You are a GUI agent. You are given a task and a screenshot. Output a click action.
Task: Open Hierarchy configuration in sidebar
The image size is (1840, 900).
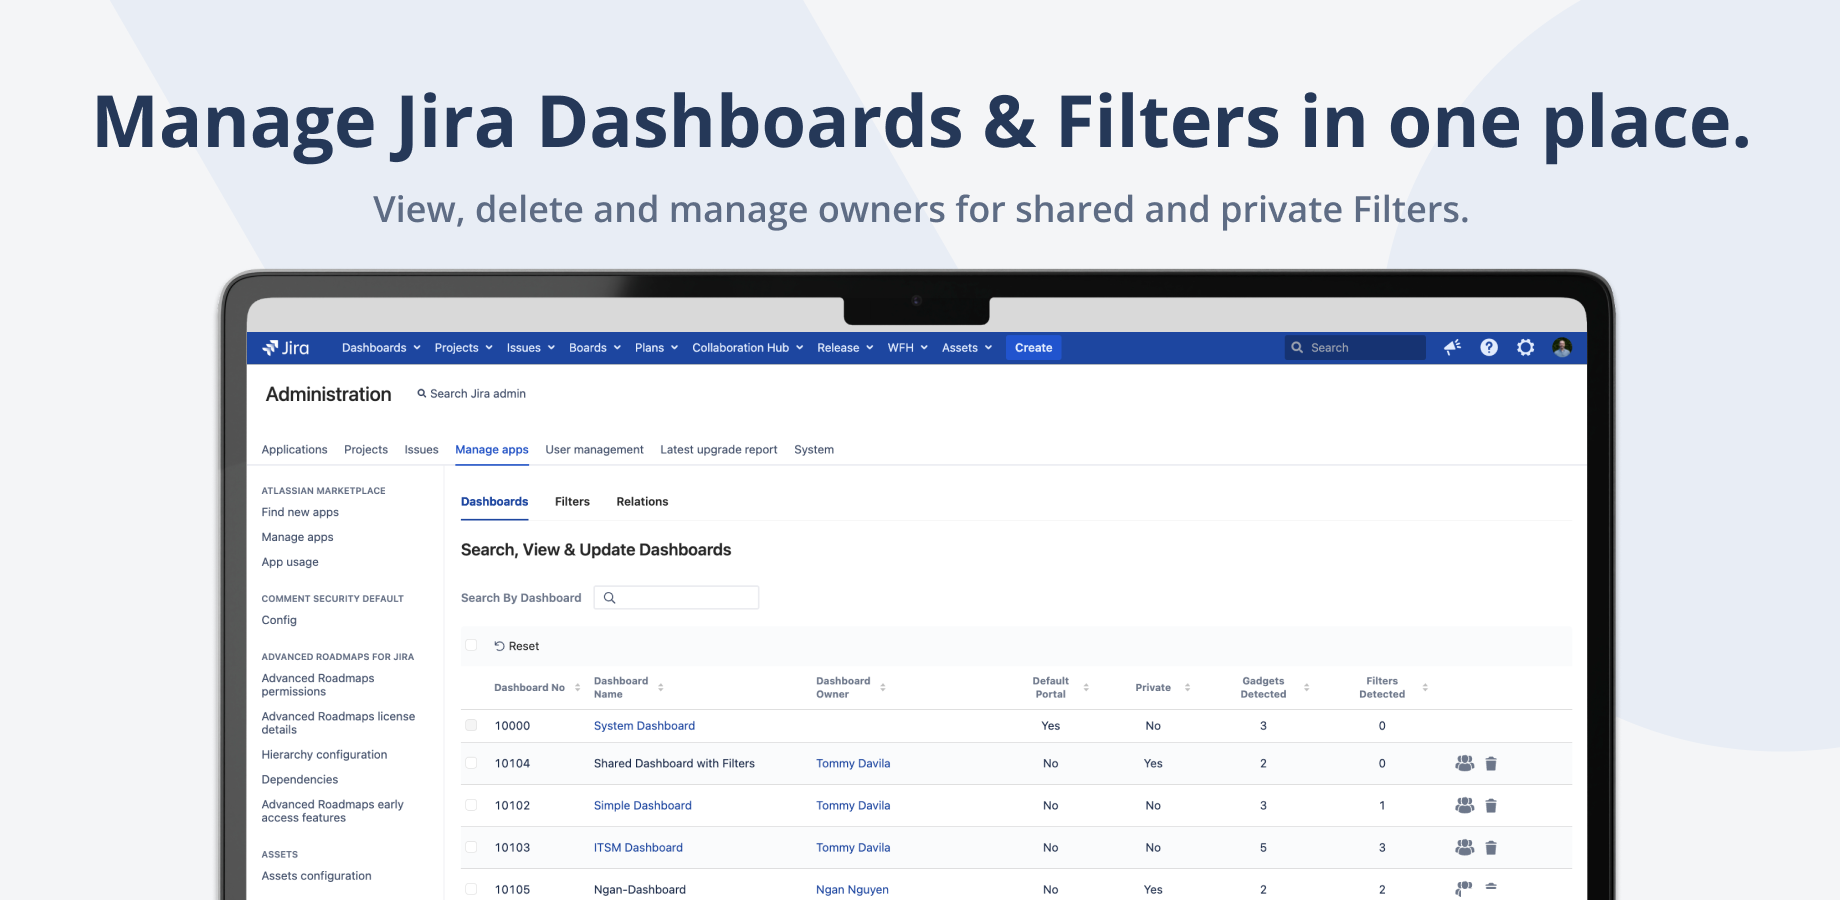coord(324,755)
